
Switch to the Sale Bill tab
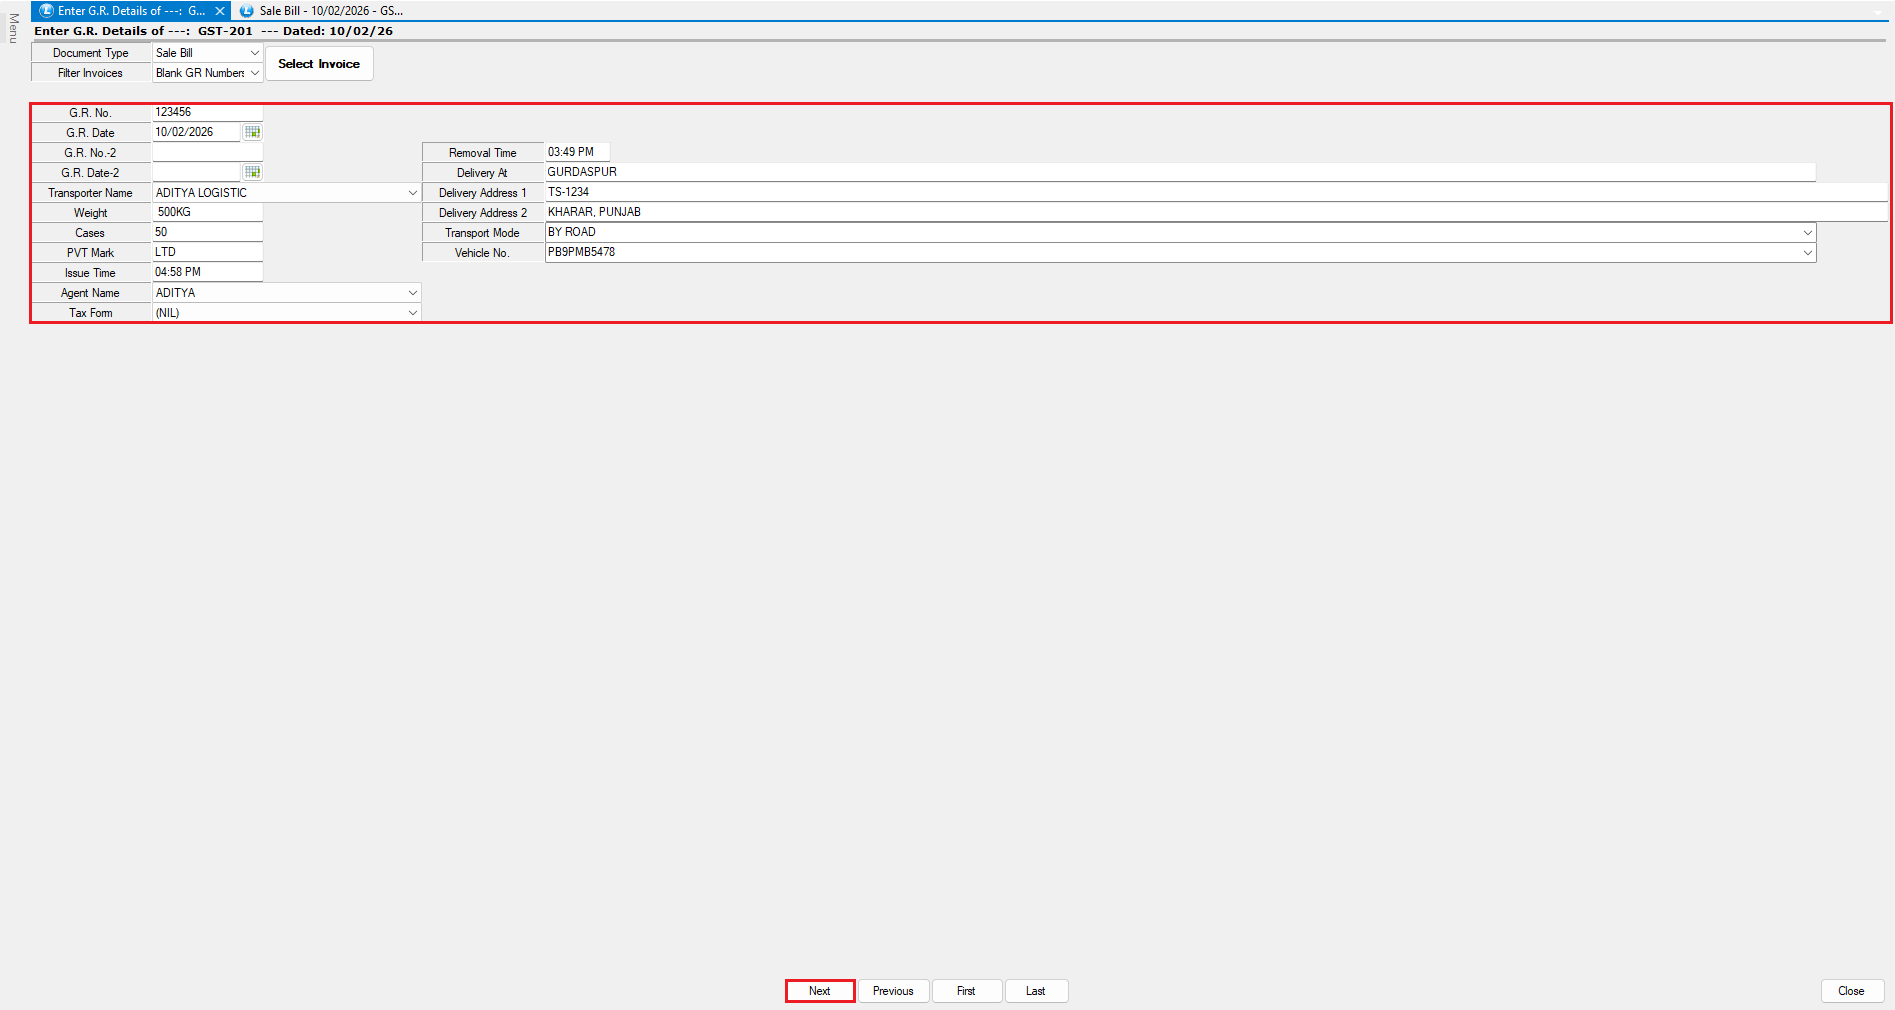(x=322, y=11)
